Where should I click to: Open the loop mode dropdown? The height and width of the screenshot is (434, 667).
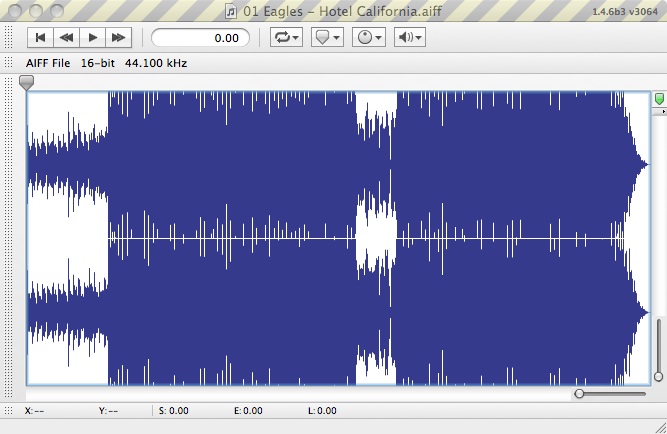[x=286, y=37]
